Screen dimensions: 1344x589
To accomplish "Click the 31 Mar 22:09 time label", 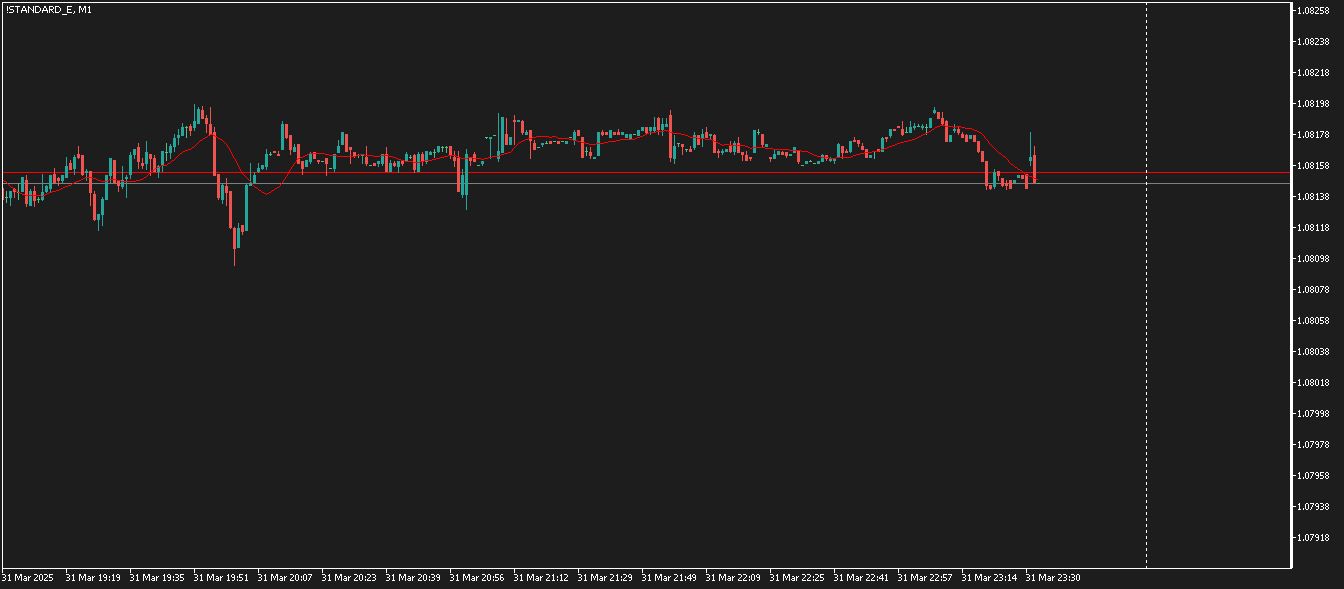I will [x=733, y=577].
